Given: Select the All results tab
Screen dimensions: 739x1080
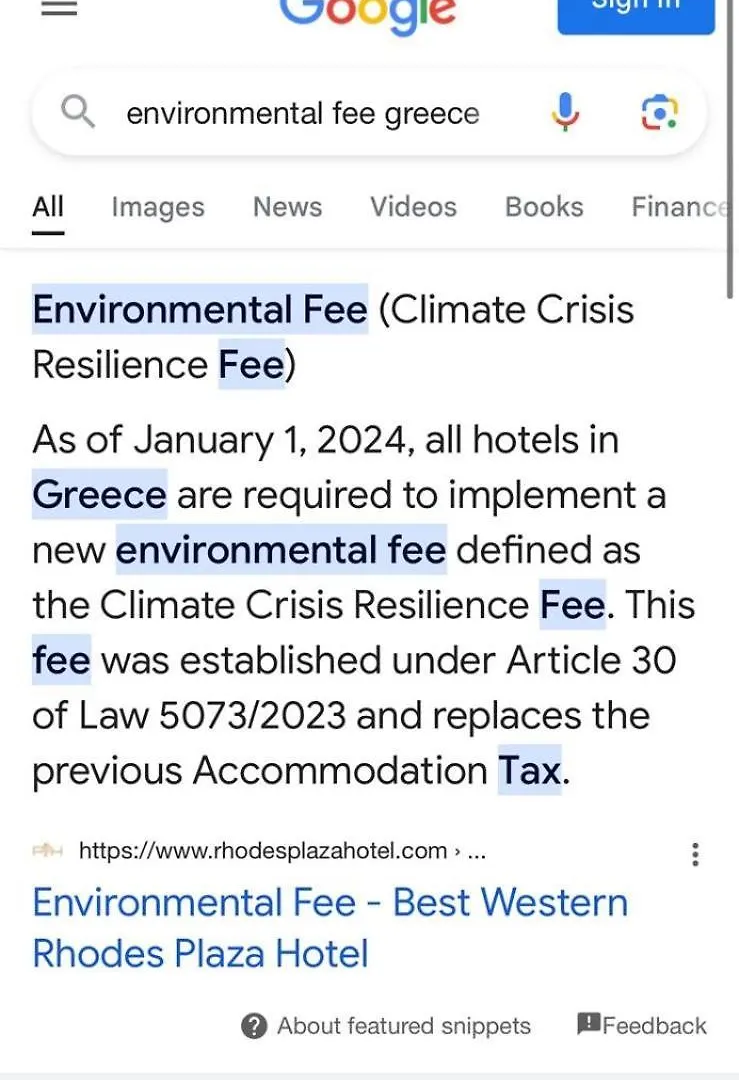Looking at the screenshot, I should pyautogui.click(x=48, y=207).
